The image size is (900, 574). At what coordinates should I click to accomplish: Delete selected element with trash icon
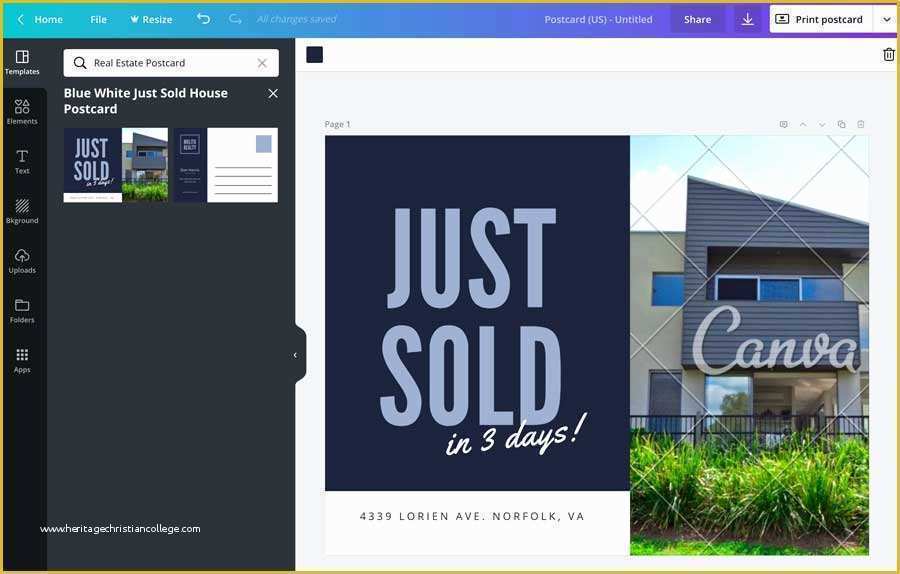pyautogui.click(x=889, y=55)
